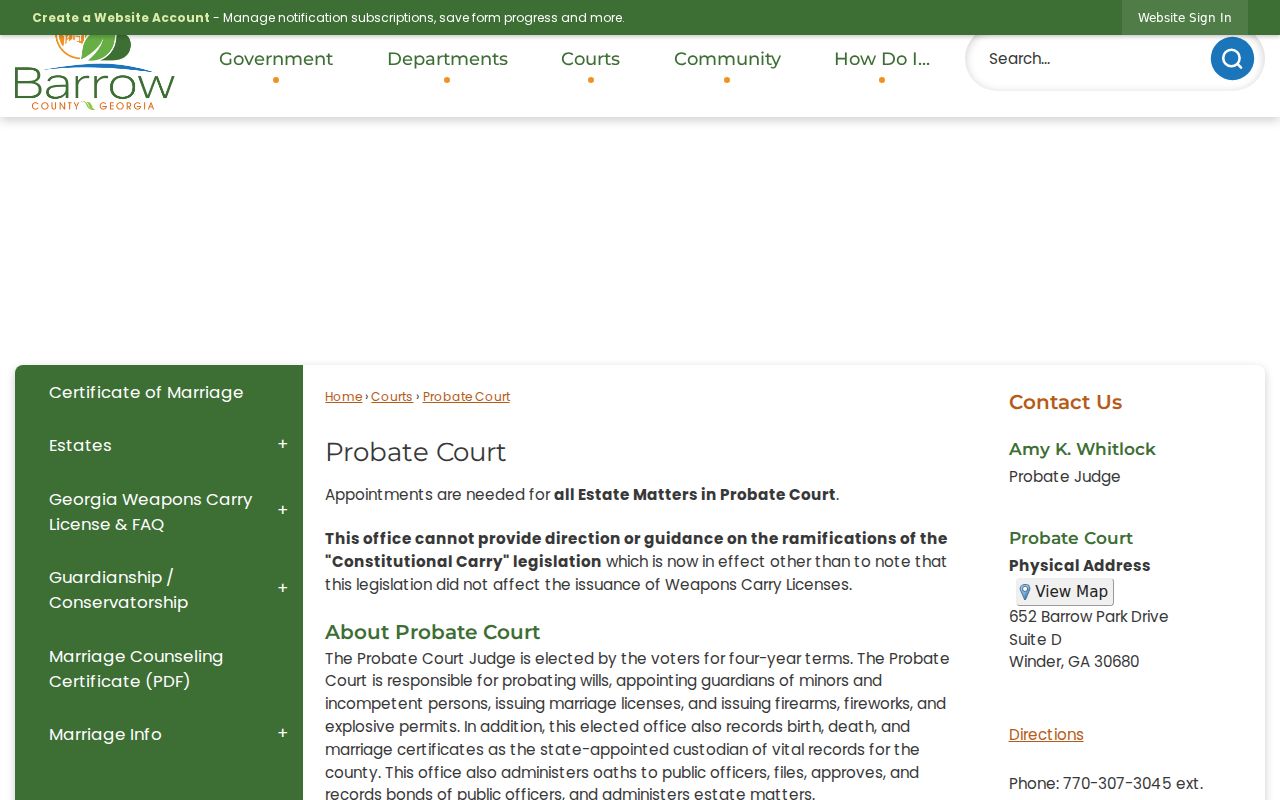Viewport: 1280px width, 800px height.
Task: Expand the Estates submenu
Action: 283,445
